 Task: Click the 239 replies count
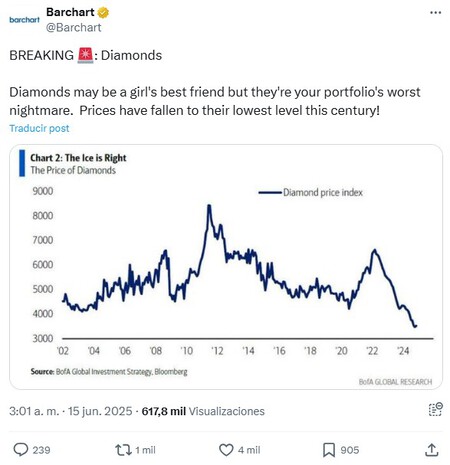(x=41, y=450)
